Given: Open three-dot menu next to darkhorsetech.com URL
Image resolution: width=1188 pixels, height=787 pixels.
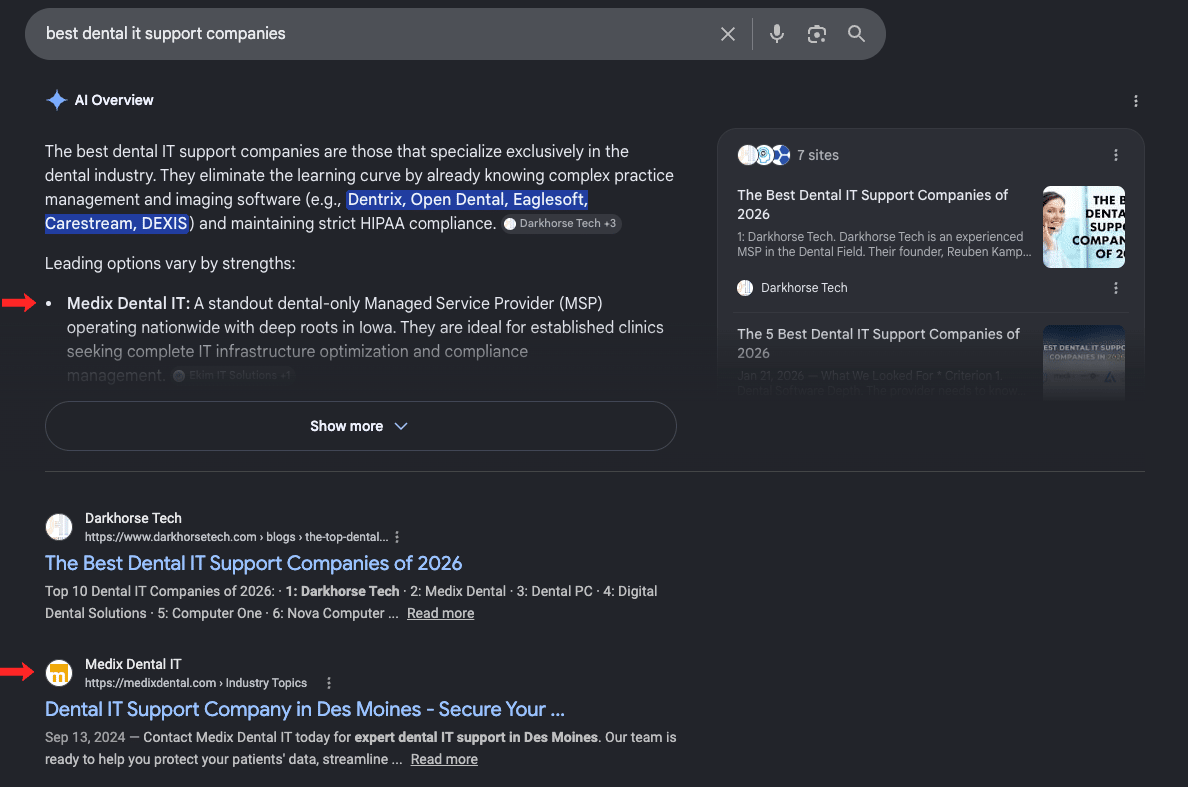Looking at the screenshot, I should click(397, 537).
